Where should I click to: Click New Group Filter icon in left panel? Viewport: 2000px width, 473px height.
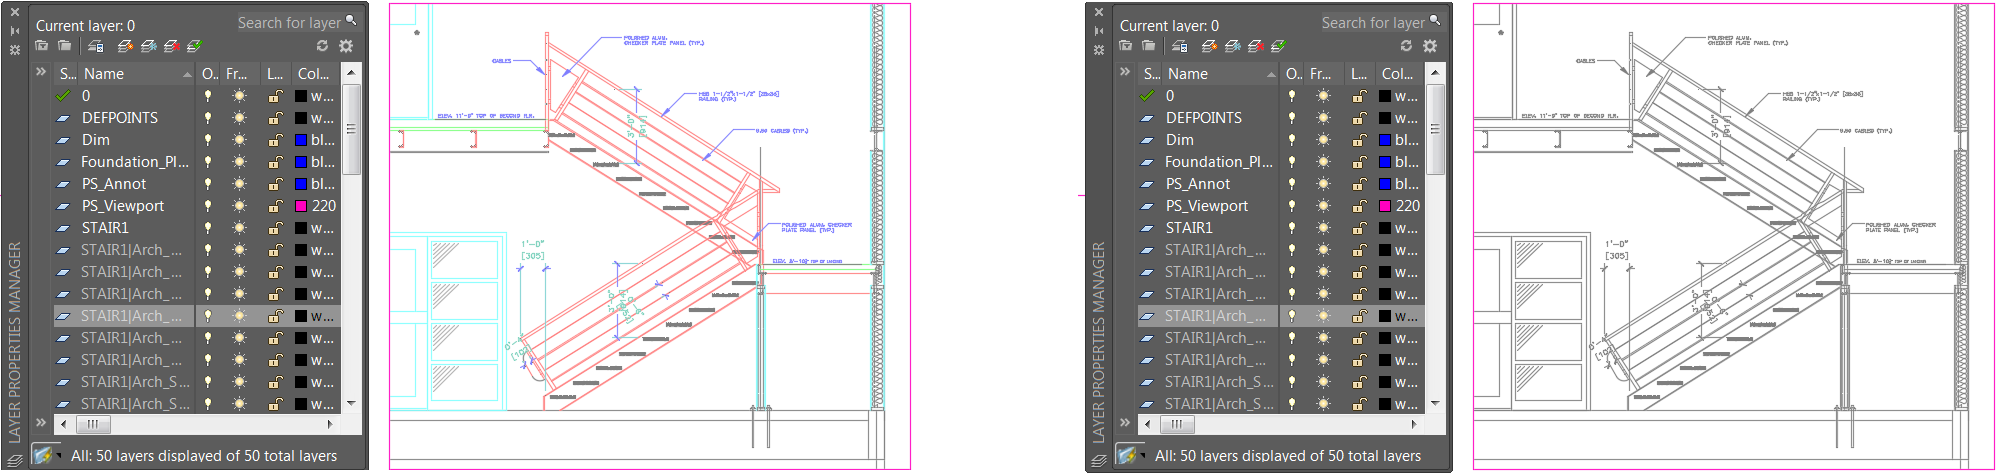click(x=65, y=46)
